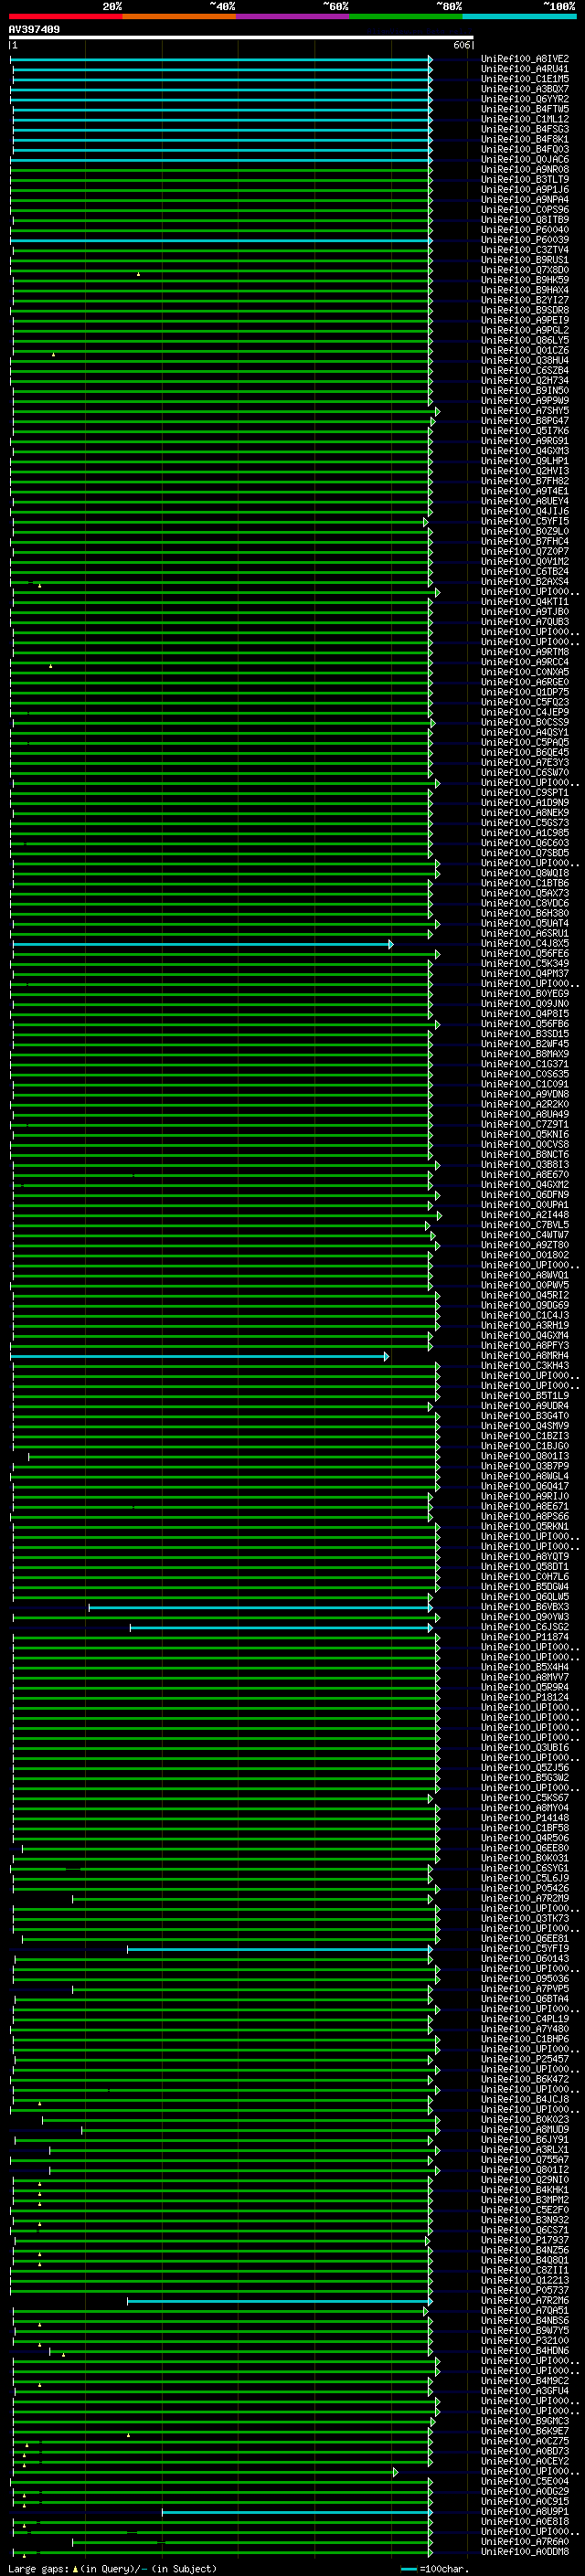The width and height of the screenshot is (585, 2576).
Task: Click the cyan alignment bar for UniRef100_C4J8X5
Action: pos(202,944)
